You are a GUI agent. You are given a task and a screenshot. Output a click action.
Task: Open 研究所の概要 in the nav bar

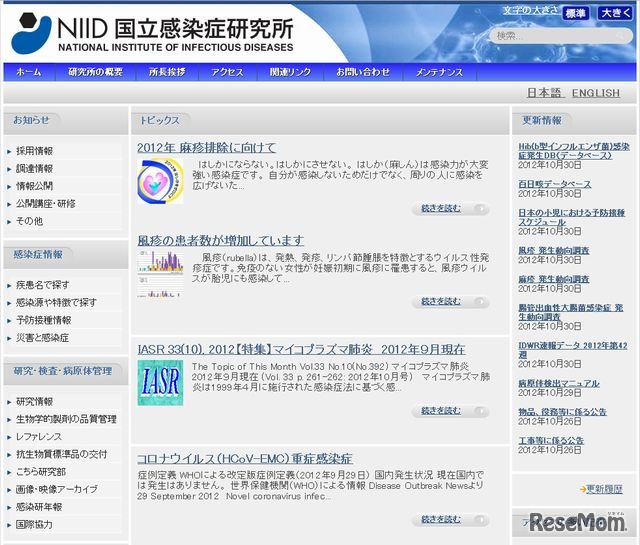point(96,72)
